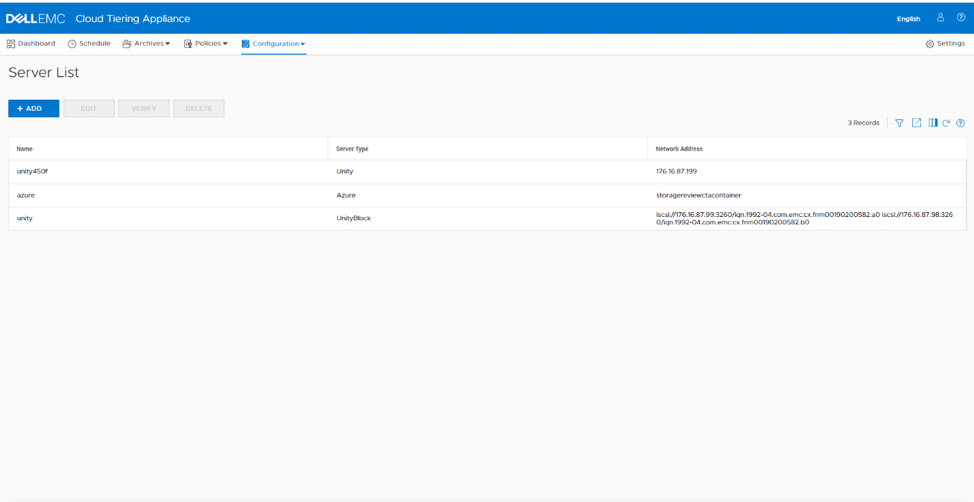
Task: Open the help icon in the blue header
Action: coord(961,17)
